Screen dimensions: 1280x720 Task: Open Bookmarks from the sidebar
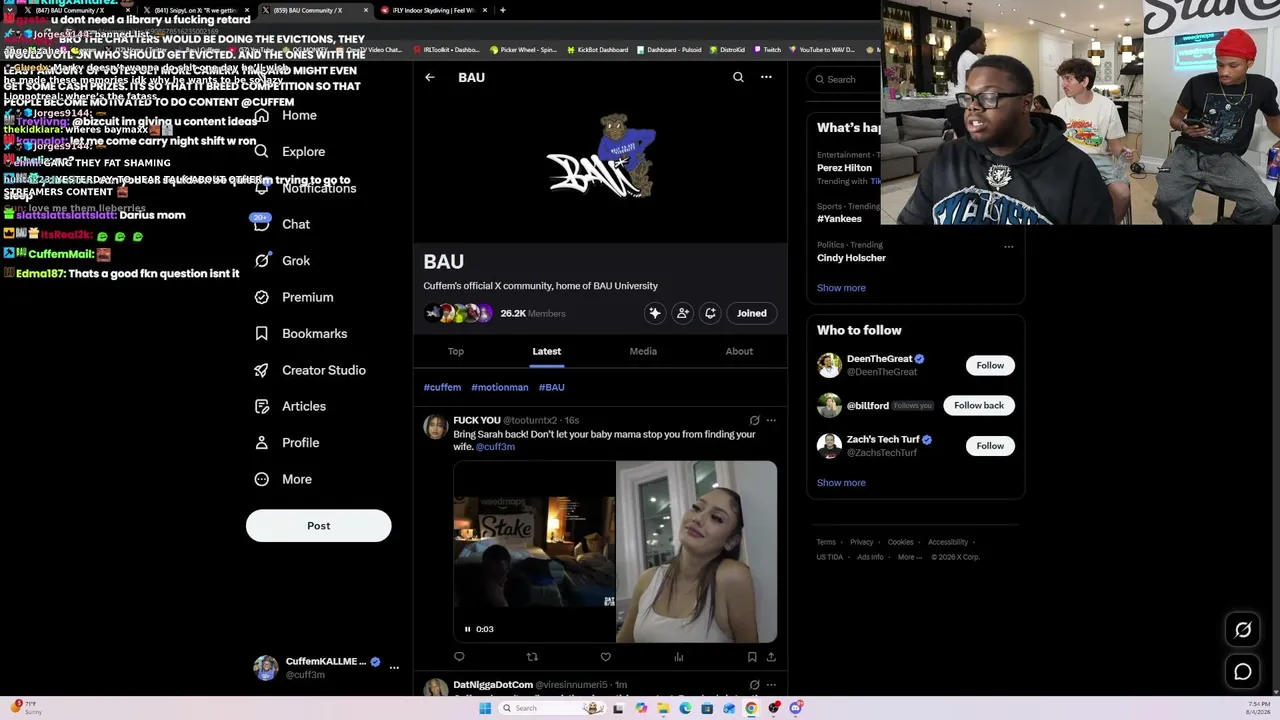tap(300, 334)
